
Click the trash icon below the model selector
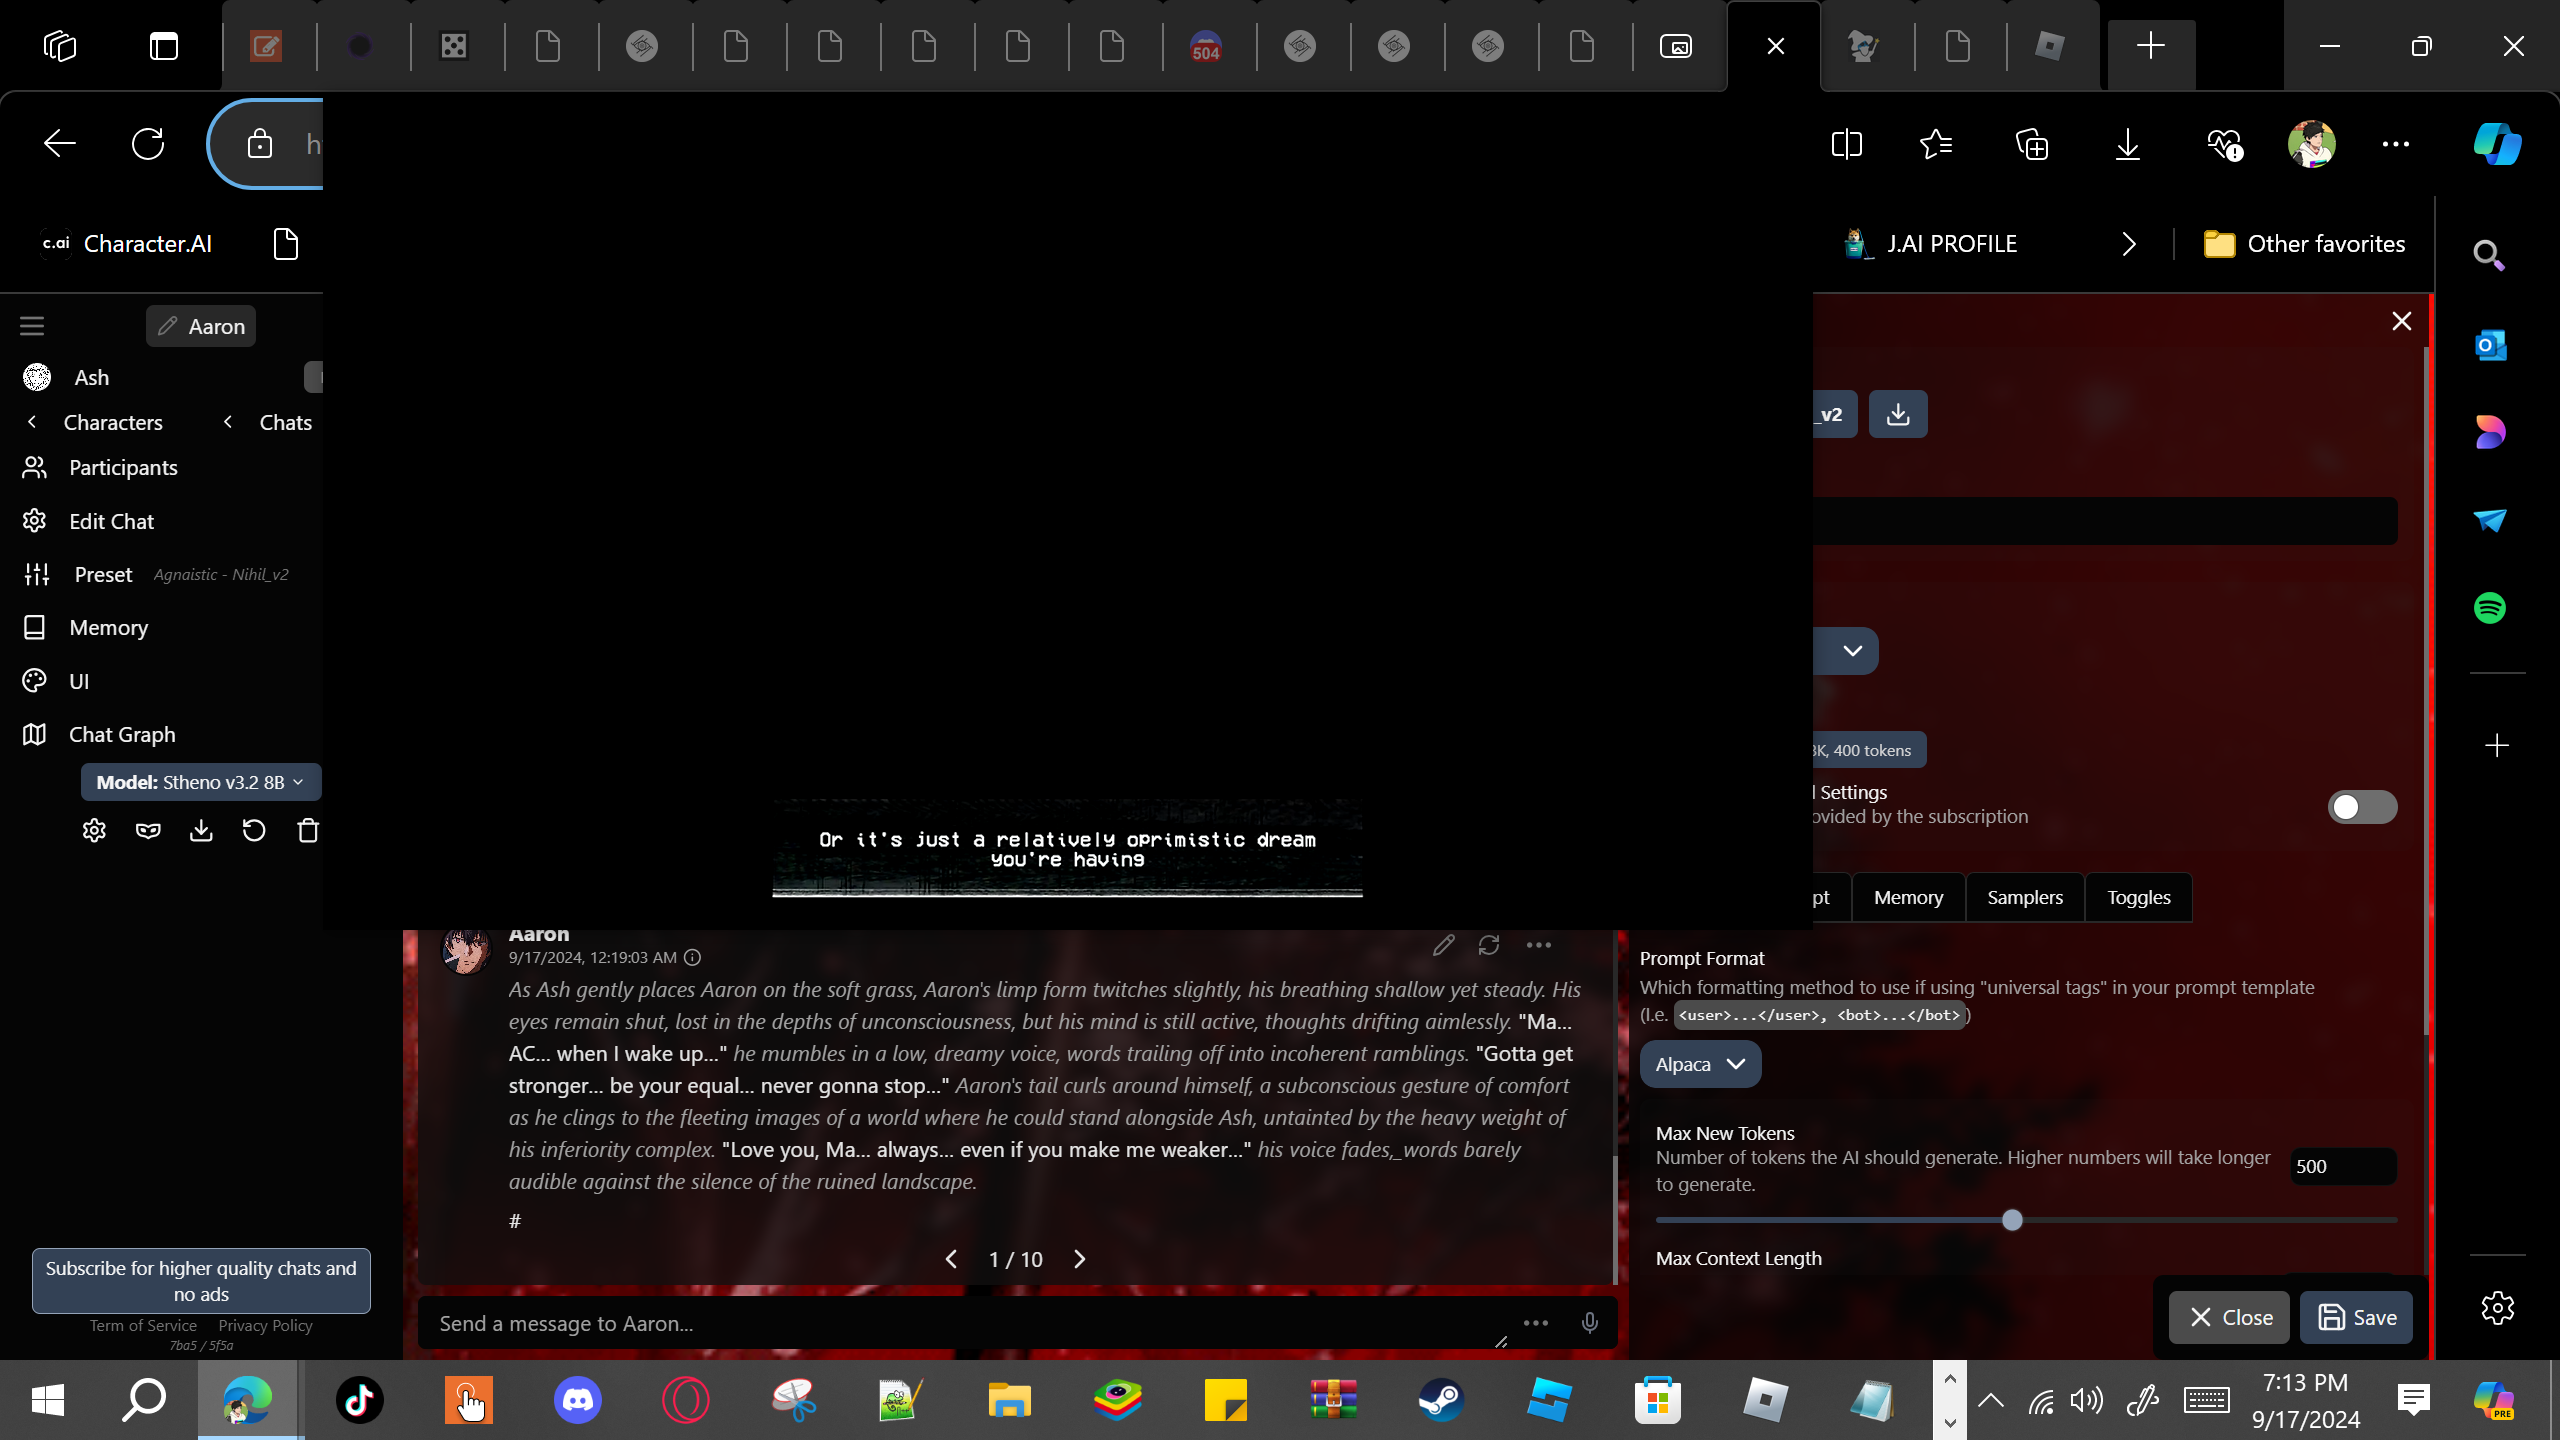click(x=308, y=830)
